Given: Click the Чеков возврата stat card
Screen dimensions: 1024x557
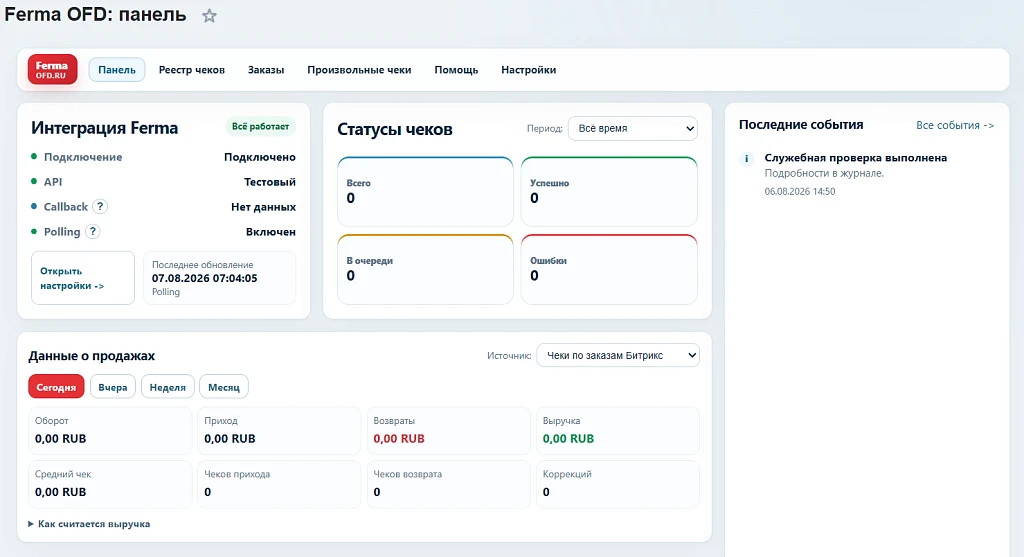Looking at the screenshot, I should pos(448,484).
